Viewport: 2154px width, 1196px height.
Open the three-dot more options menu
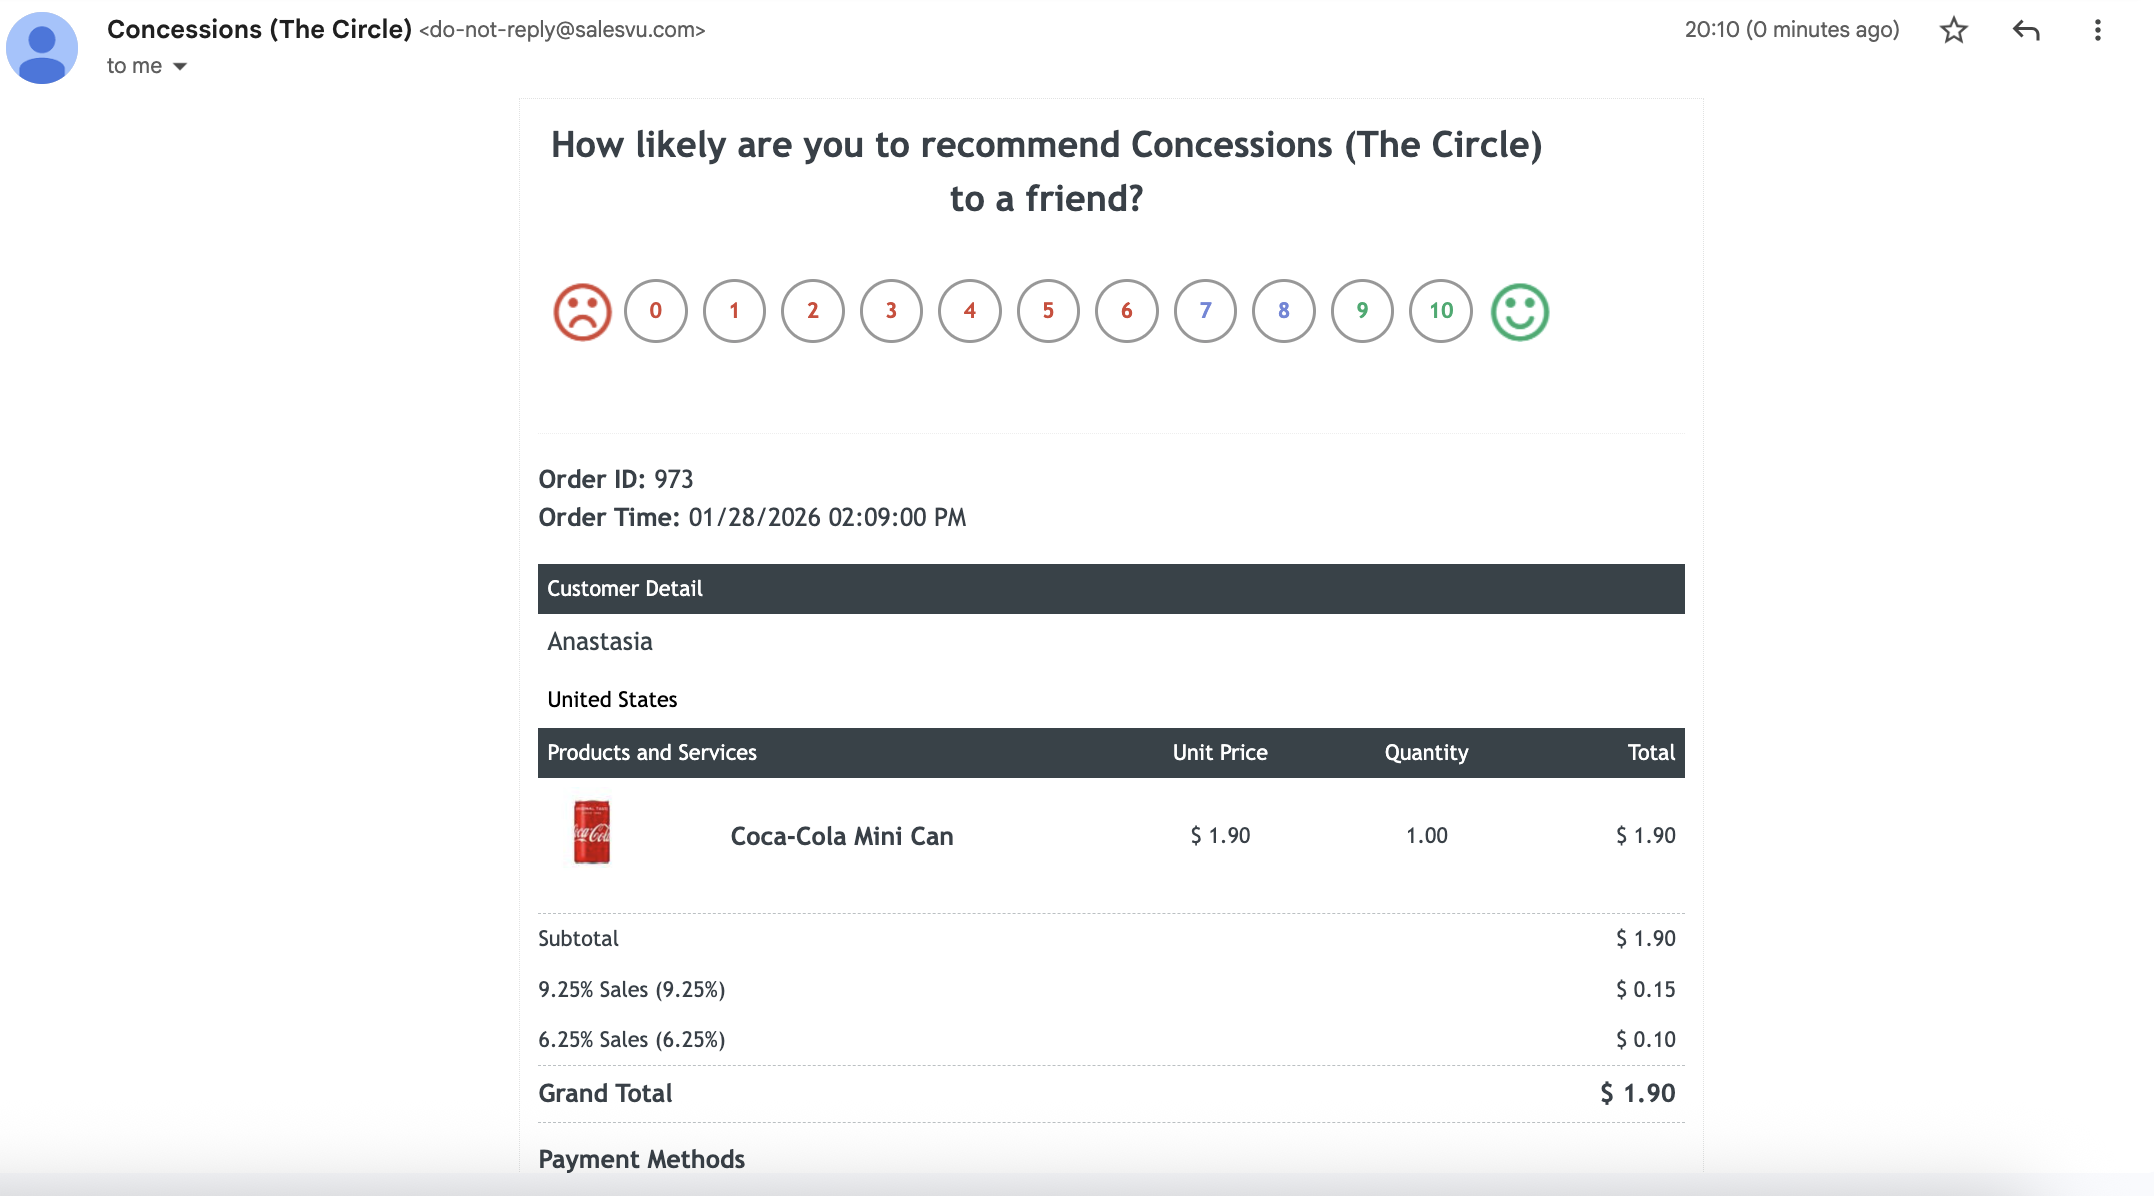[2097, 31]
